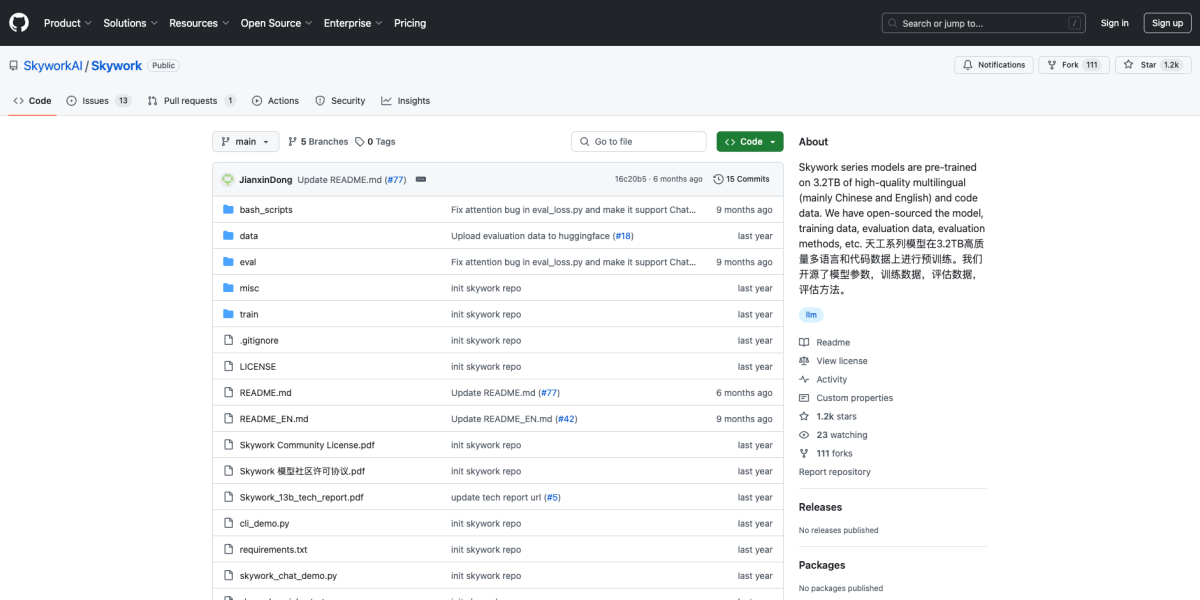Viewport: 1200px width, 600px height.
Task: Click the Sign up button
Action: click(1167, 22)
